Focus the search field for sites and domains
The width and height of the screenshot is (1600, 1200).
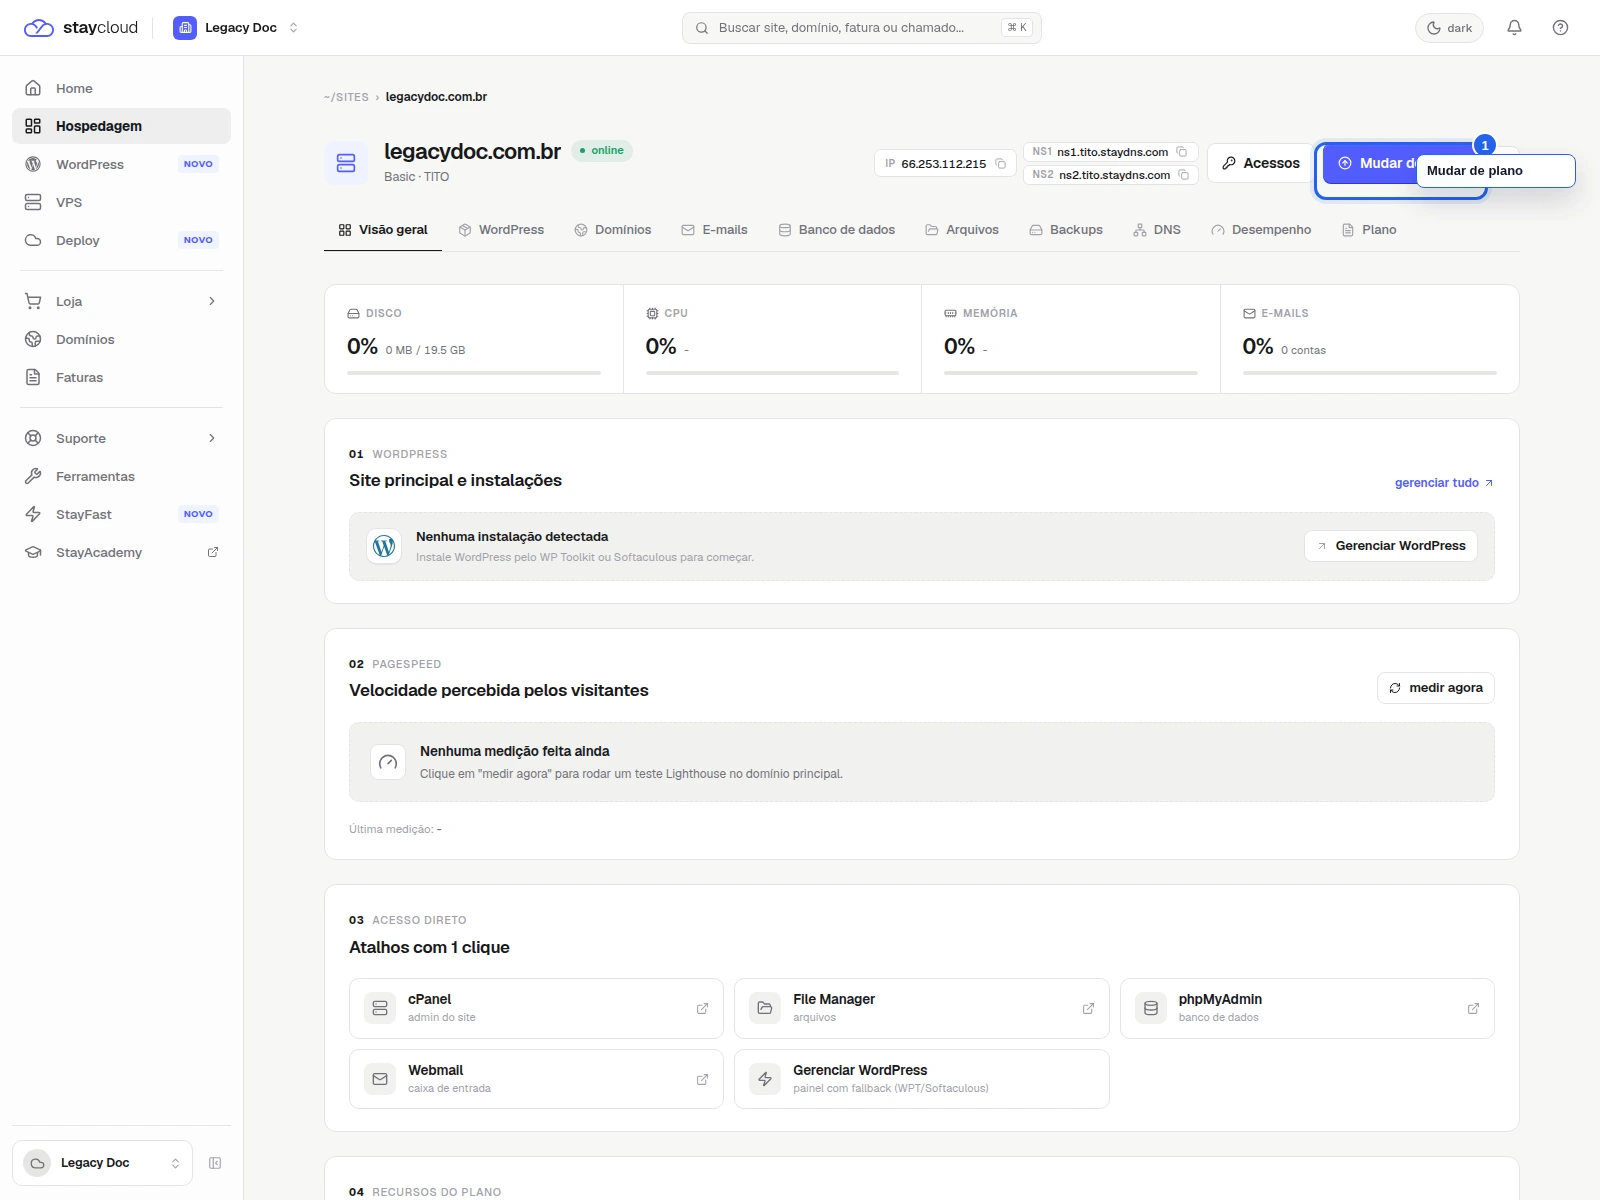[862, 28]
